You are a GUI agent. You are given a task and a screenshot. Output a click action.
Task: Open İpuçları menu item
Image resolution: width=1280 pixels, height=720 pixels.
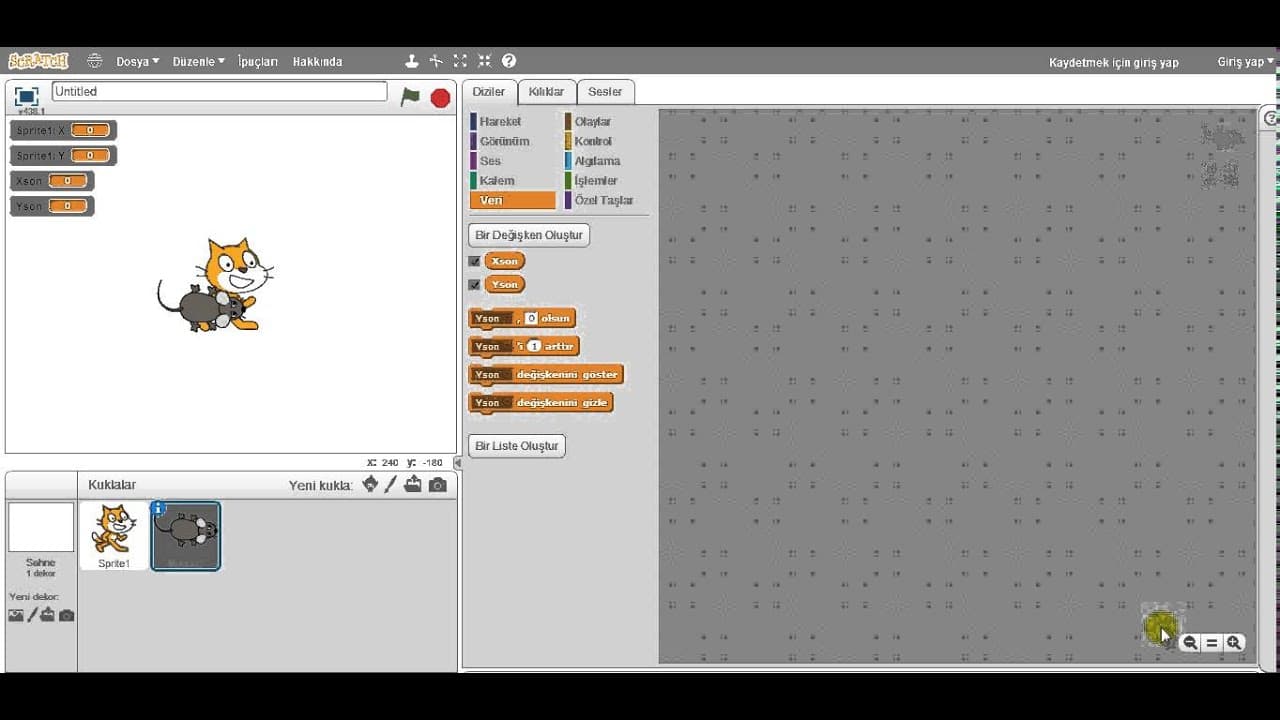258,61
